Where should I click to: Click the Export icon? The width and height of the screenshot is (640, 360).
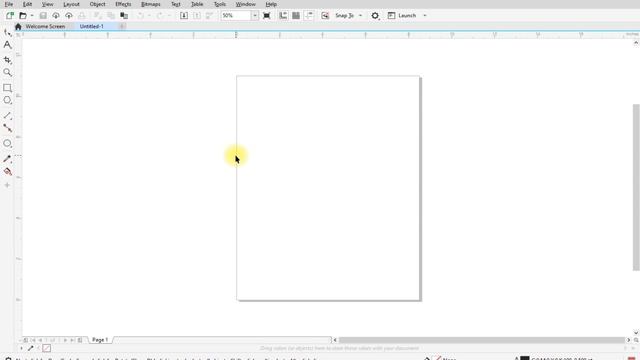[197, 16]
